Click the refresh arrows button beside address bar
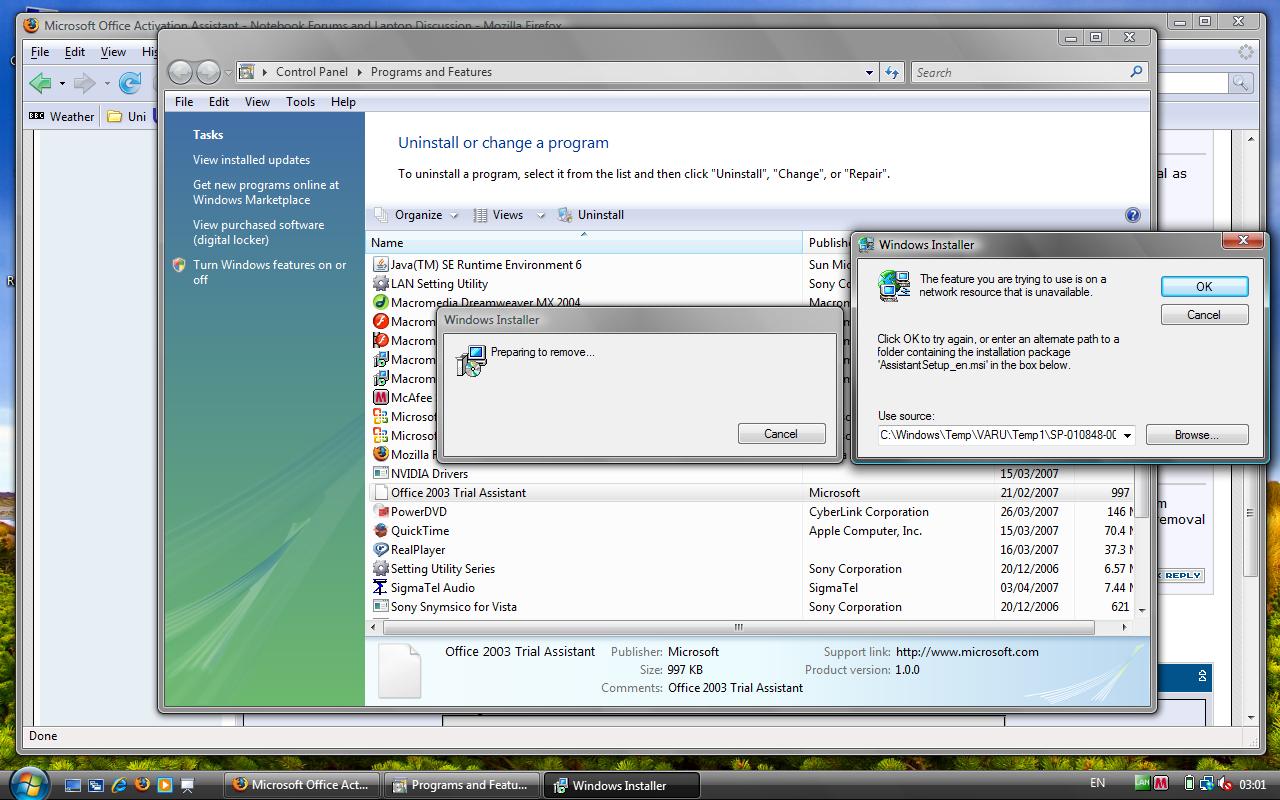1280x800 pixels. (892, 72)
